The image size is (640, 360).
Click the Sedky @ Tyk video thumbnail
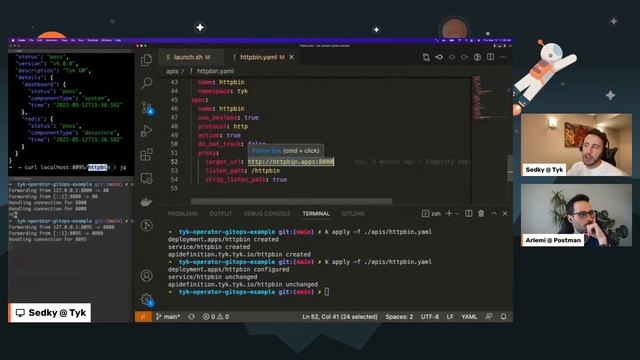(576, 145)
